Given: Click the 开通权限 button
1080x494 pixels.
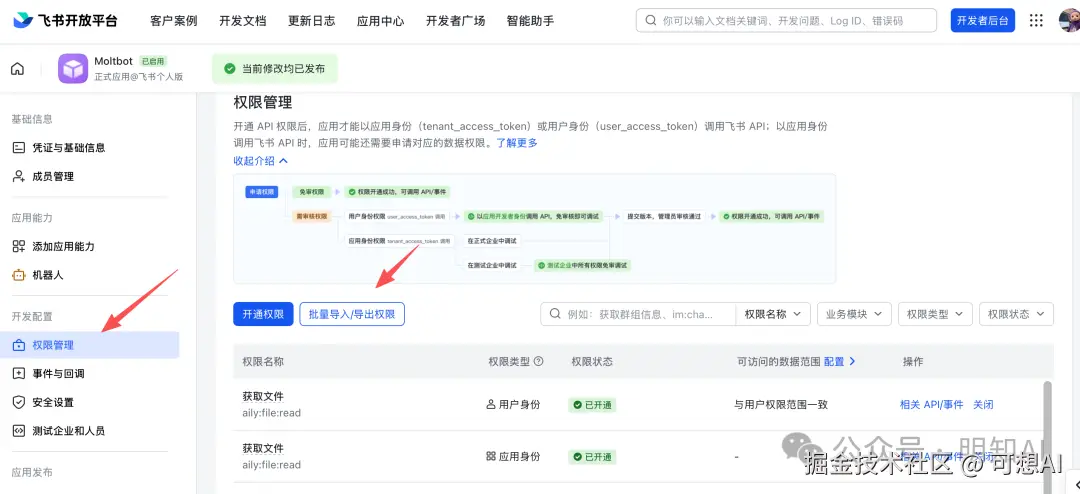Looking at the screenshot, I should point(263,314).
